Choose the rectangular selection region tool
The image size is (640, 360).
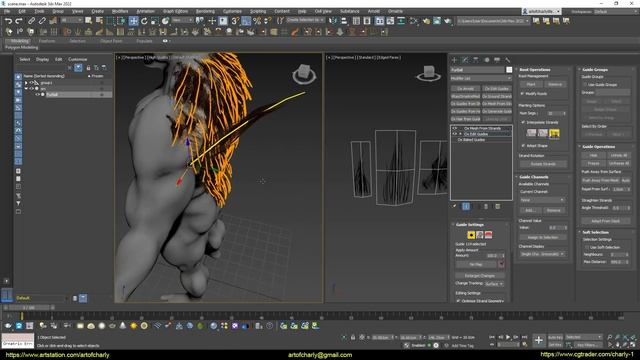click(x=110, y=21)
